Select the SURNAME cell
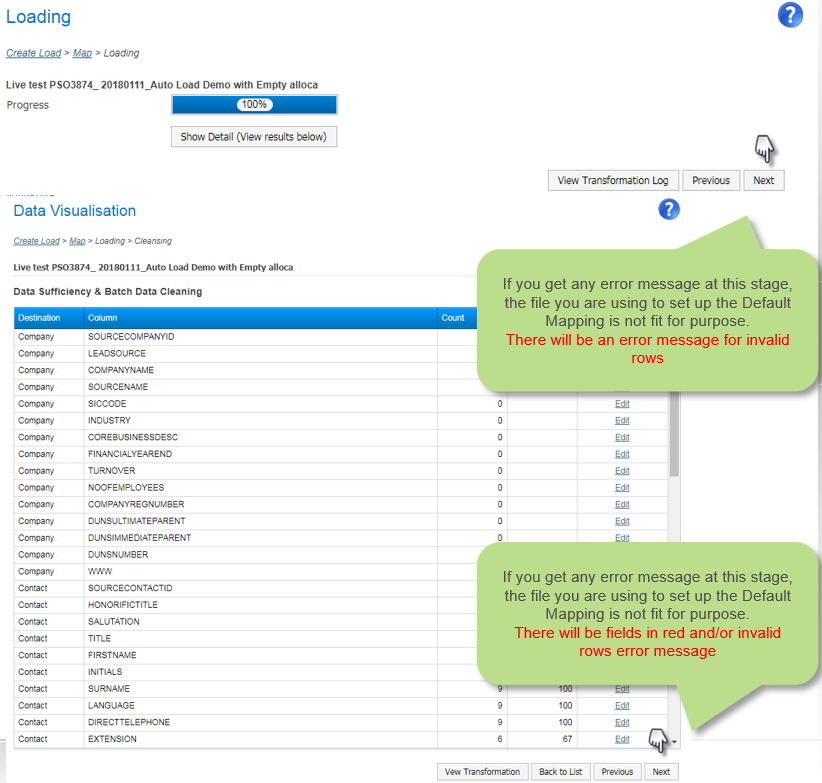This screenshot has width=822, height=783. [261, 689]
